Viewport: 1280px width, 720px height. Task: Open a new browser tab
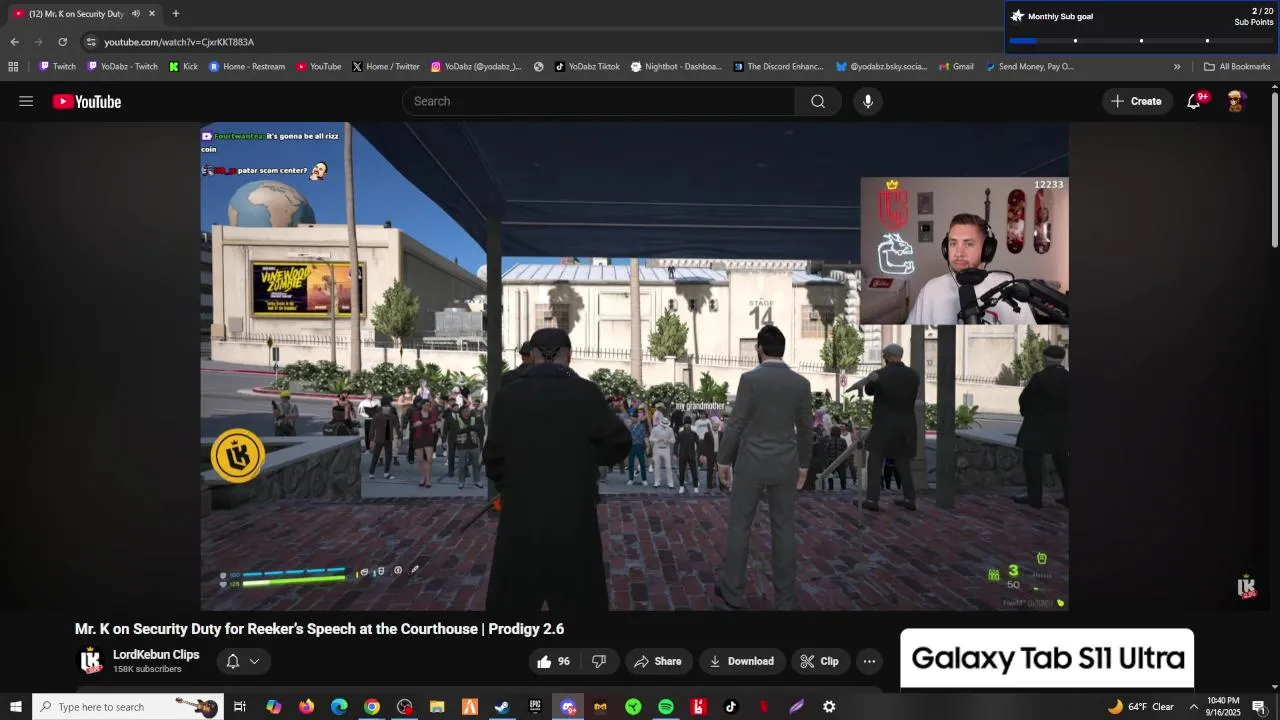point(176,14)
